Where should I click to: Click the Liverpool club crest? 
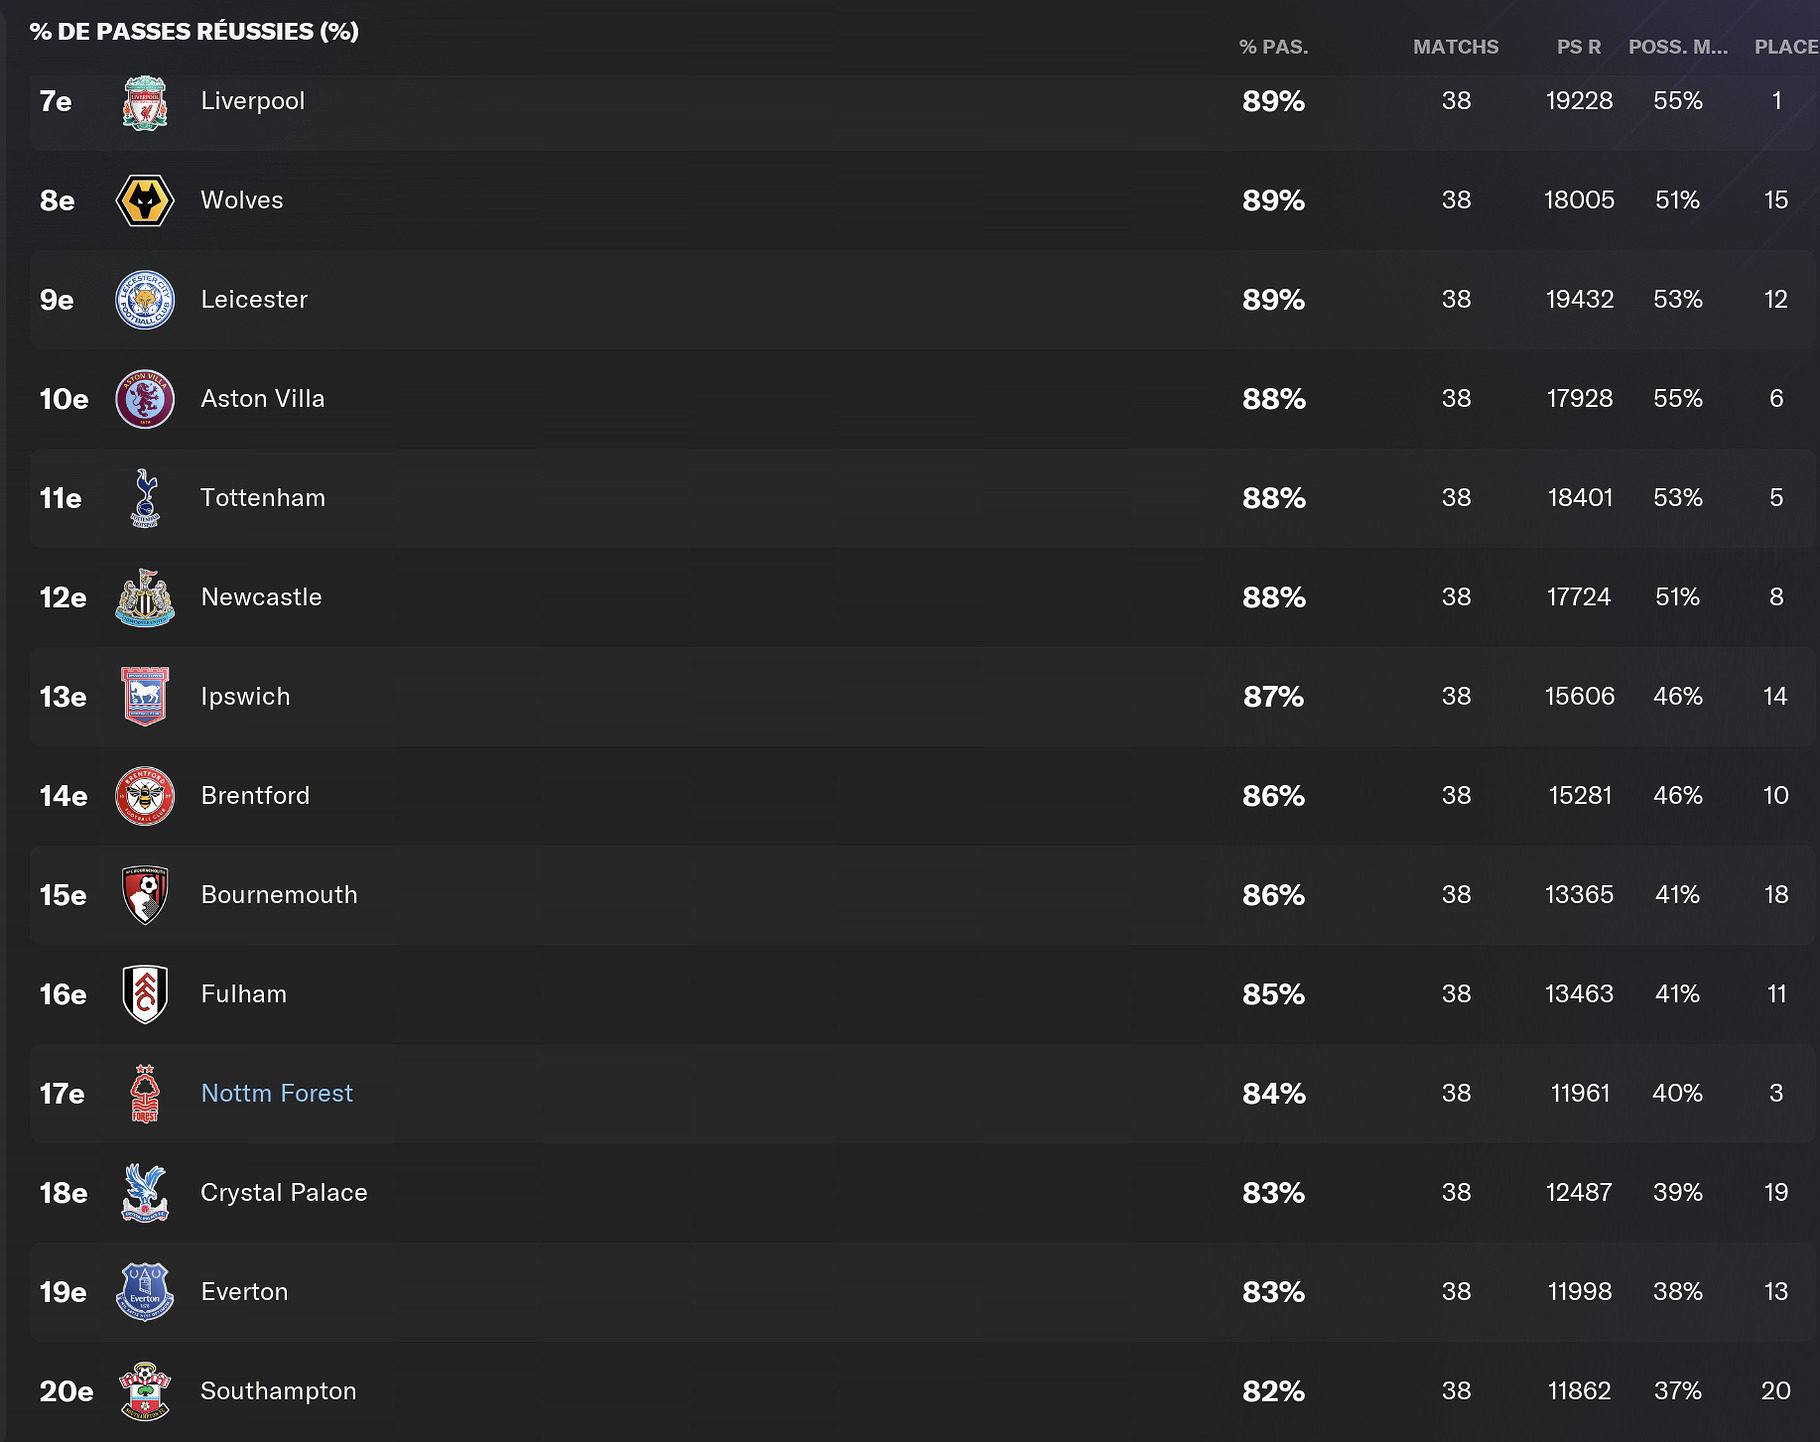tap(145, 102)
